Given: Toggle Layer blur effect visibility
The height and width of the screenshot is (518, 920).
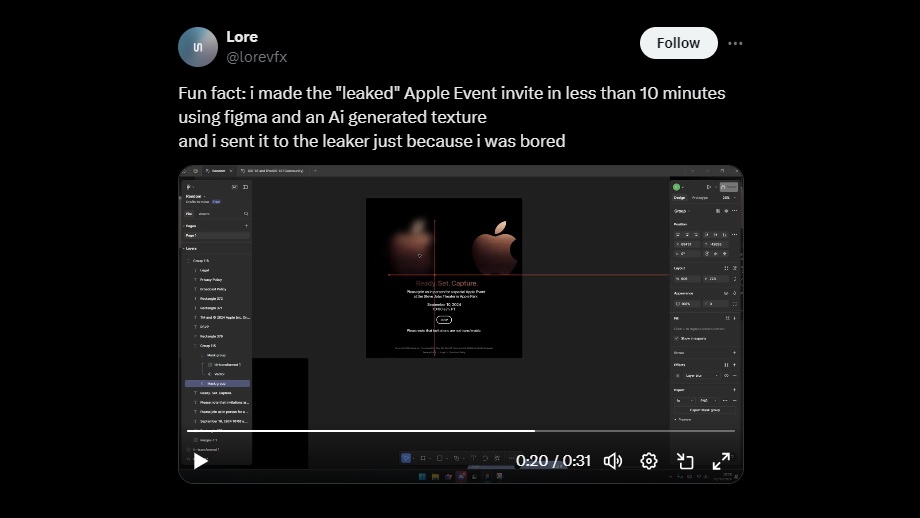Looking at the screenshot, I should pos(726,375).
